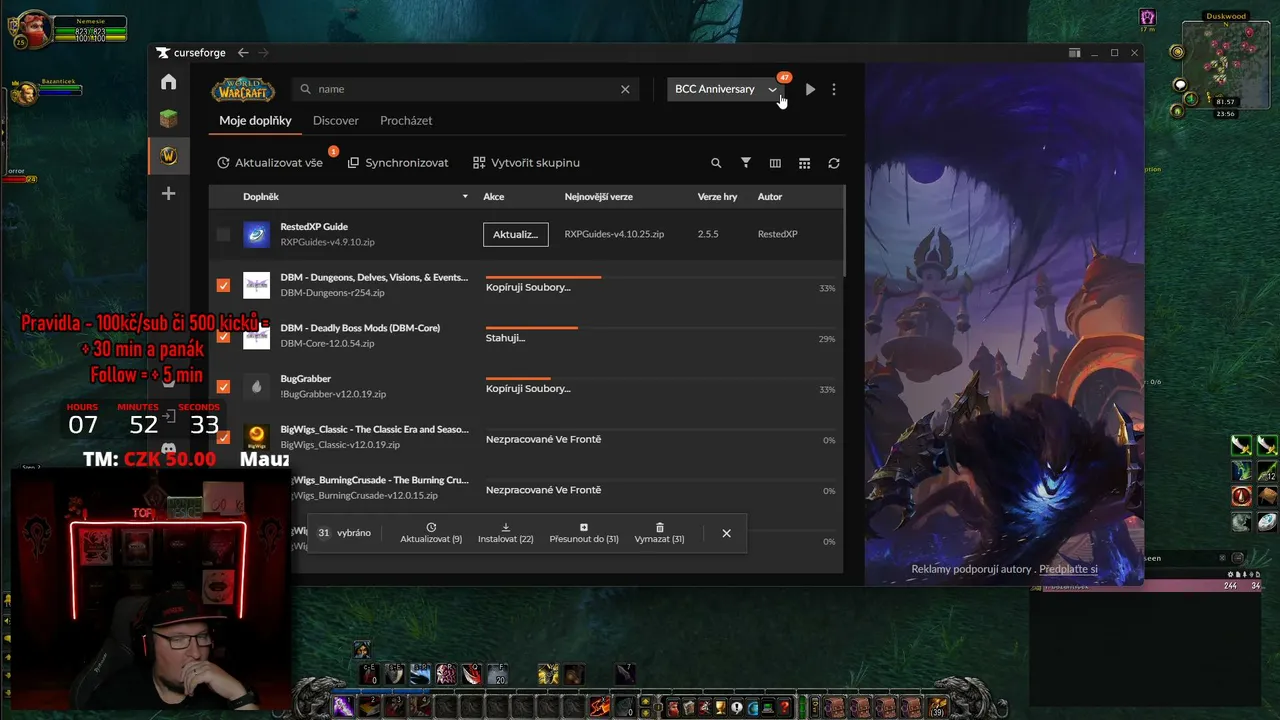Screen dimensions: 1280x720
Task: Close the selection action bar
Action: point(727,533)
